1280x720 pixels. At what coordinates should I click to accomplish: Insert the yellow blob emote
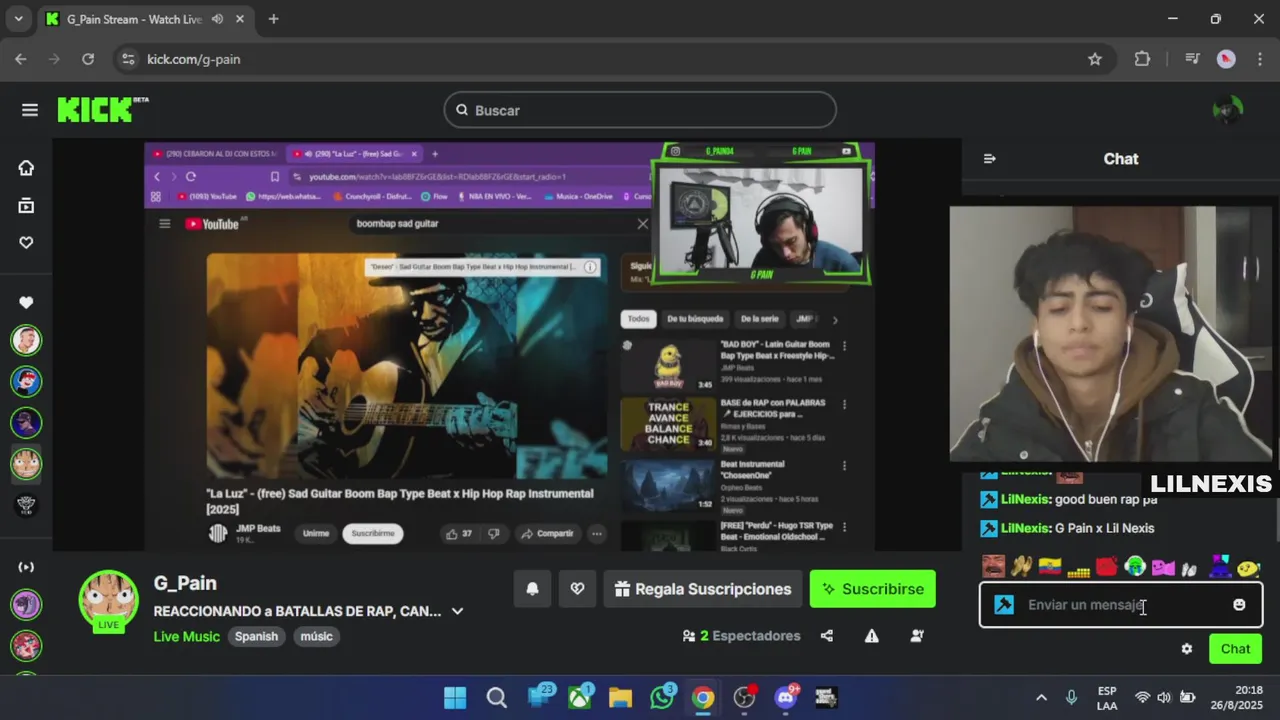tap(1248, 568)
